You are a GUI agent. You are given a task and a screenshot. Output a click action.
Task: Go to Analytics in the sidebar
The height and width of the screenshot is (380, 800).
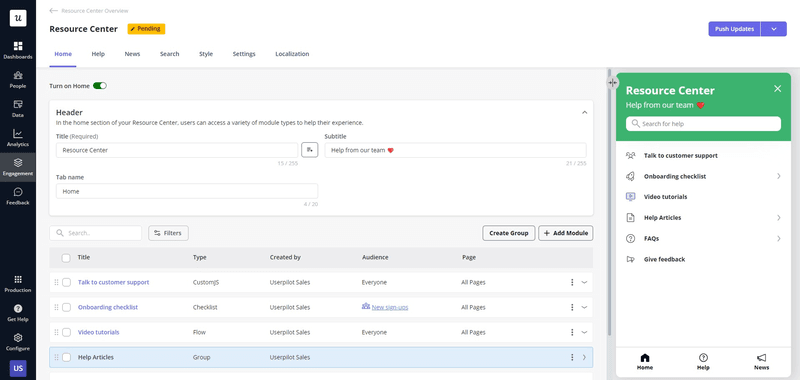pos(18,138)
